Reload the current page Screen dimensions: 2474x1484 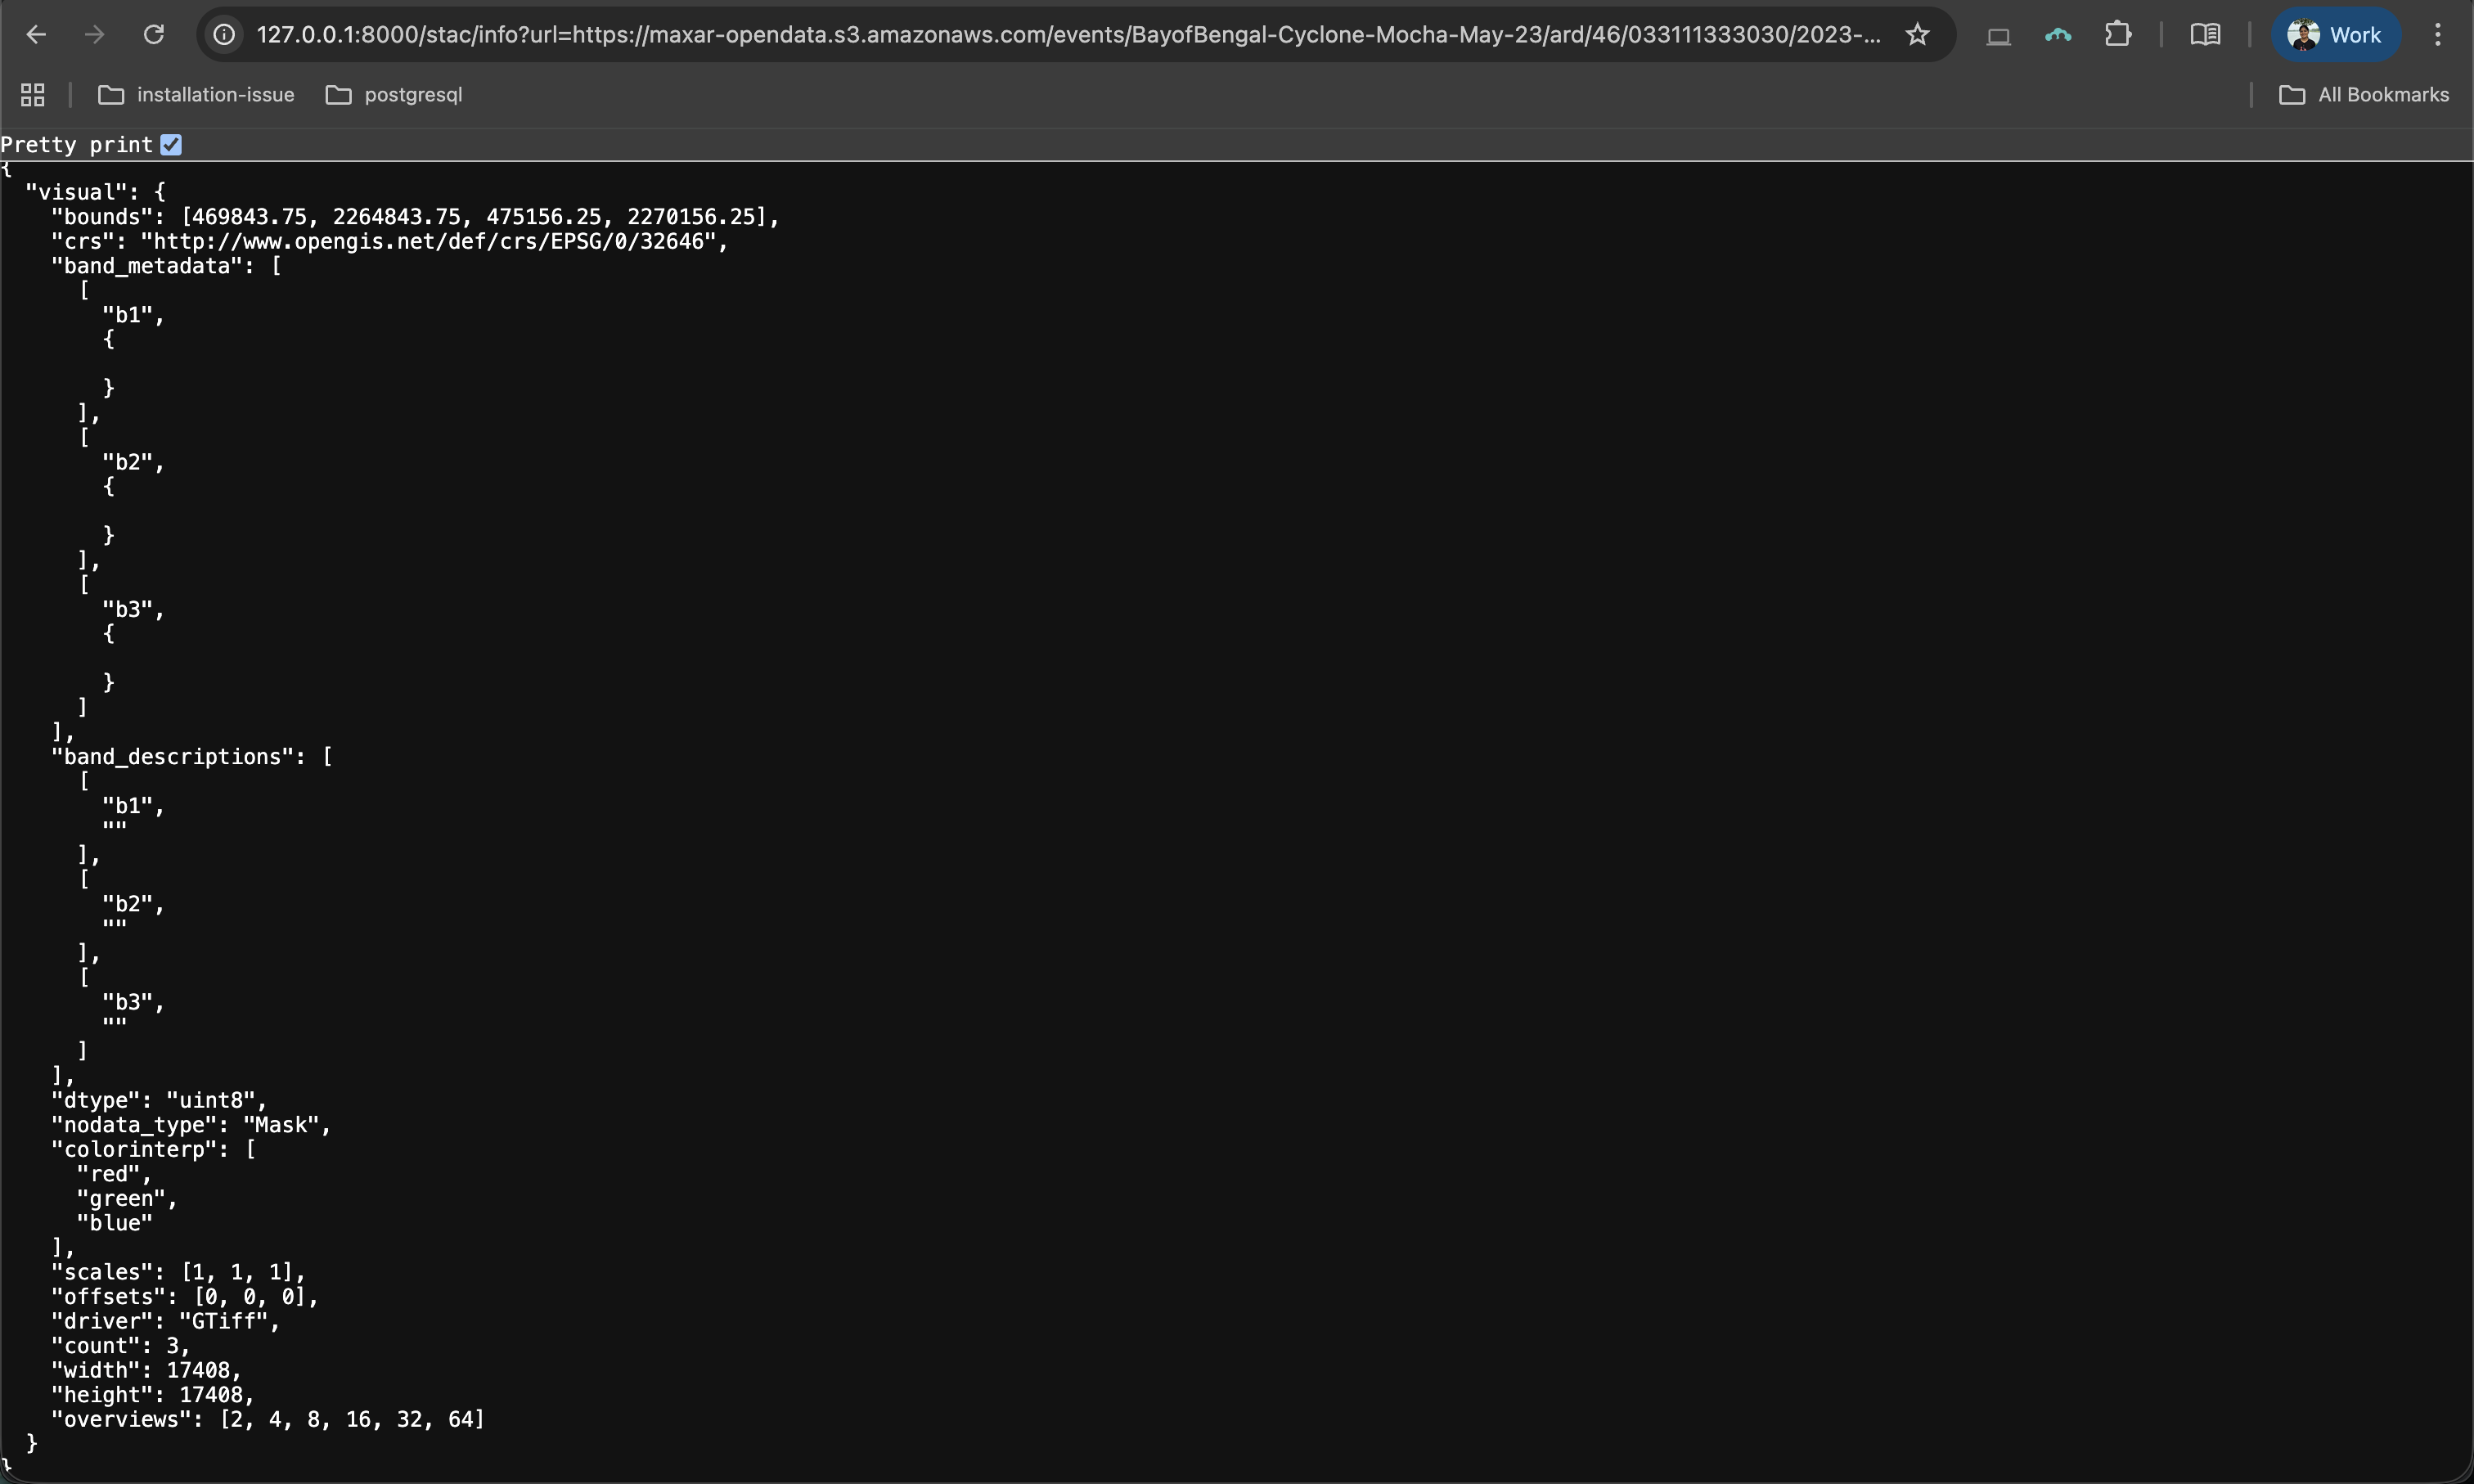(x=153, y=35)
